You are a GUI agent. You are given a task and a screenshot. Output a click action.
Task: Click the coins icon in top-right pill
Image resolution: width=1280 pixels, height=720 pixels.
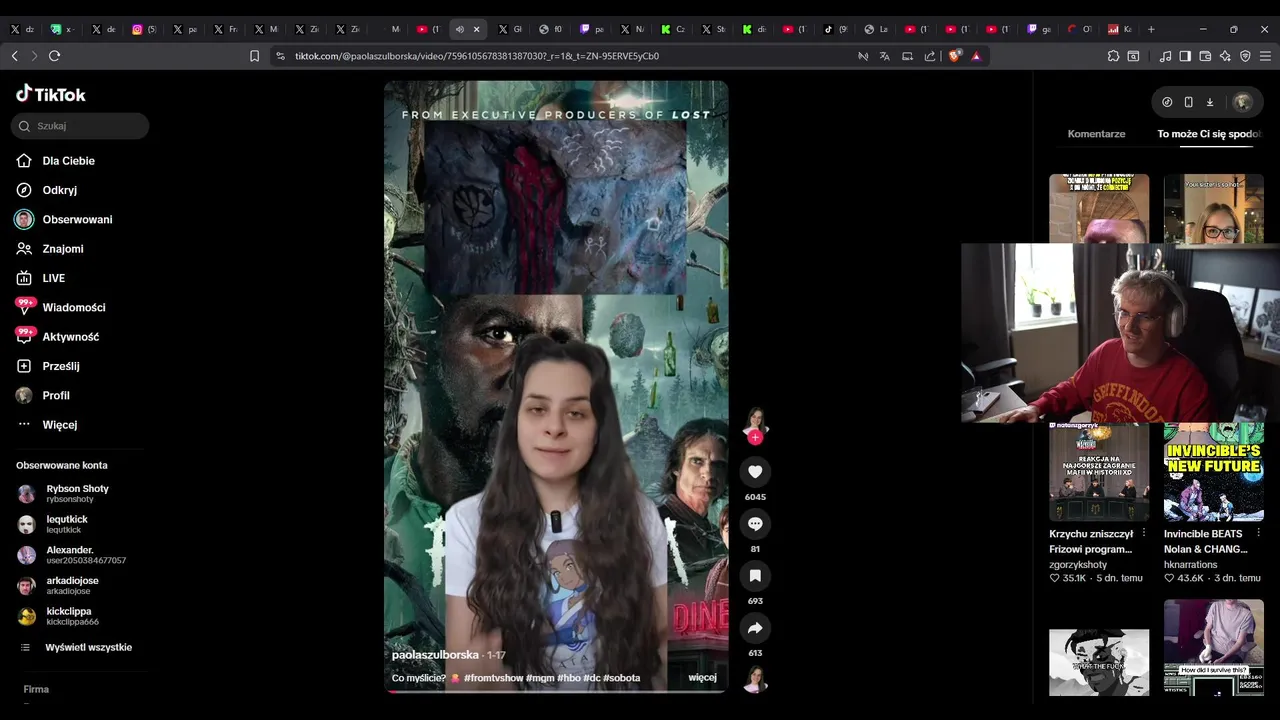click(x=1167, y=102)
